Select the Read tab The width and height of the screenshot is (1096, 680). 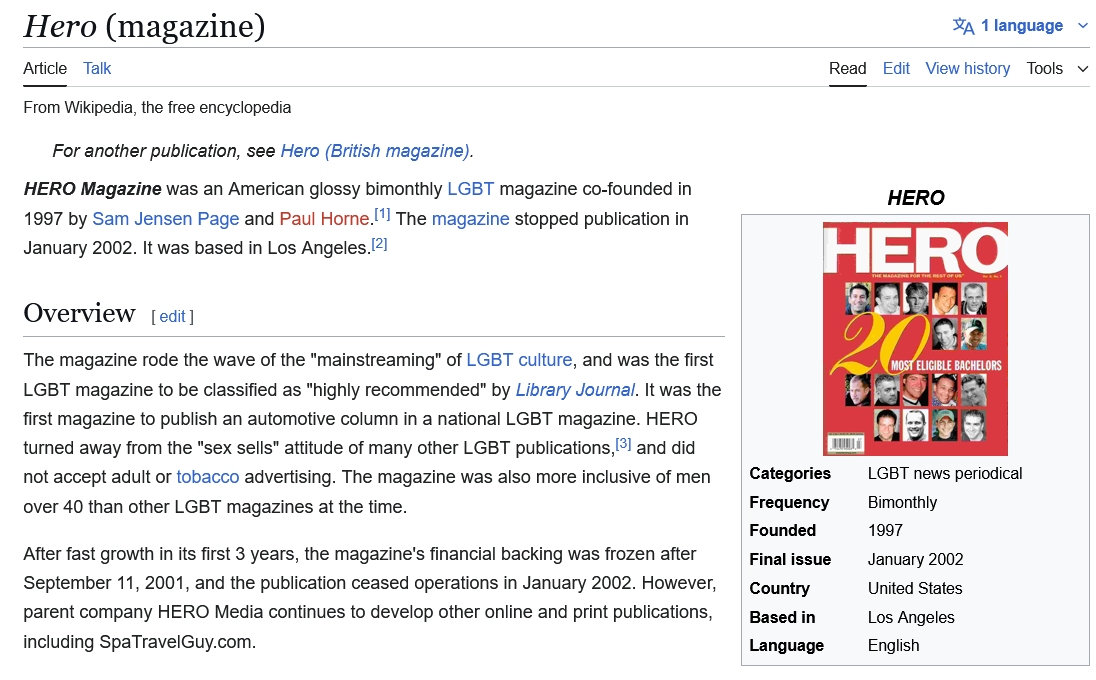coord(847,68)
